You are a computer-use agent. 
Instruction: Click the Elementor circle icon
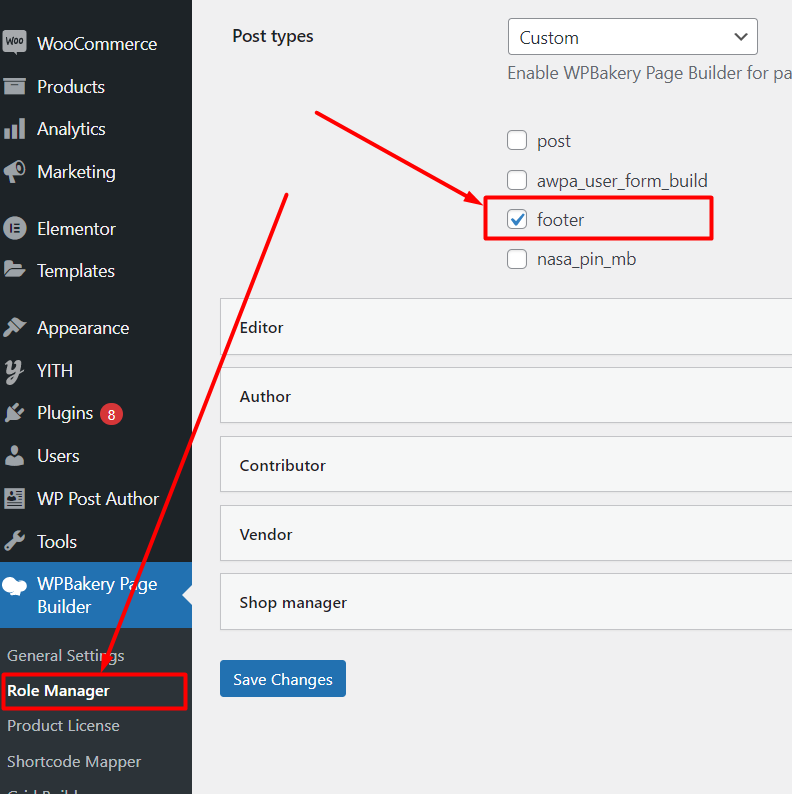click(15, 228)
